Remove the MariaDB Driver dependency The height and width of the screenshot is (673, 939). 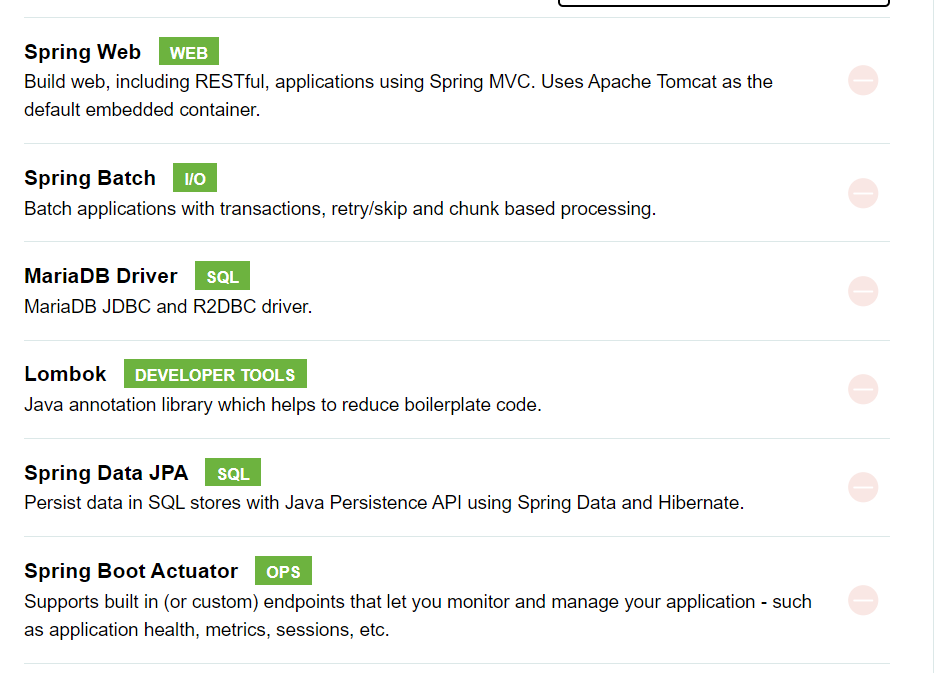click(863, 292)
